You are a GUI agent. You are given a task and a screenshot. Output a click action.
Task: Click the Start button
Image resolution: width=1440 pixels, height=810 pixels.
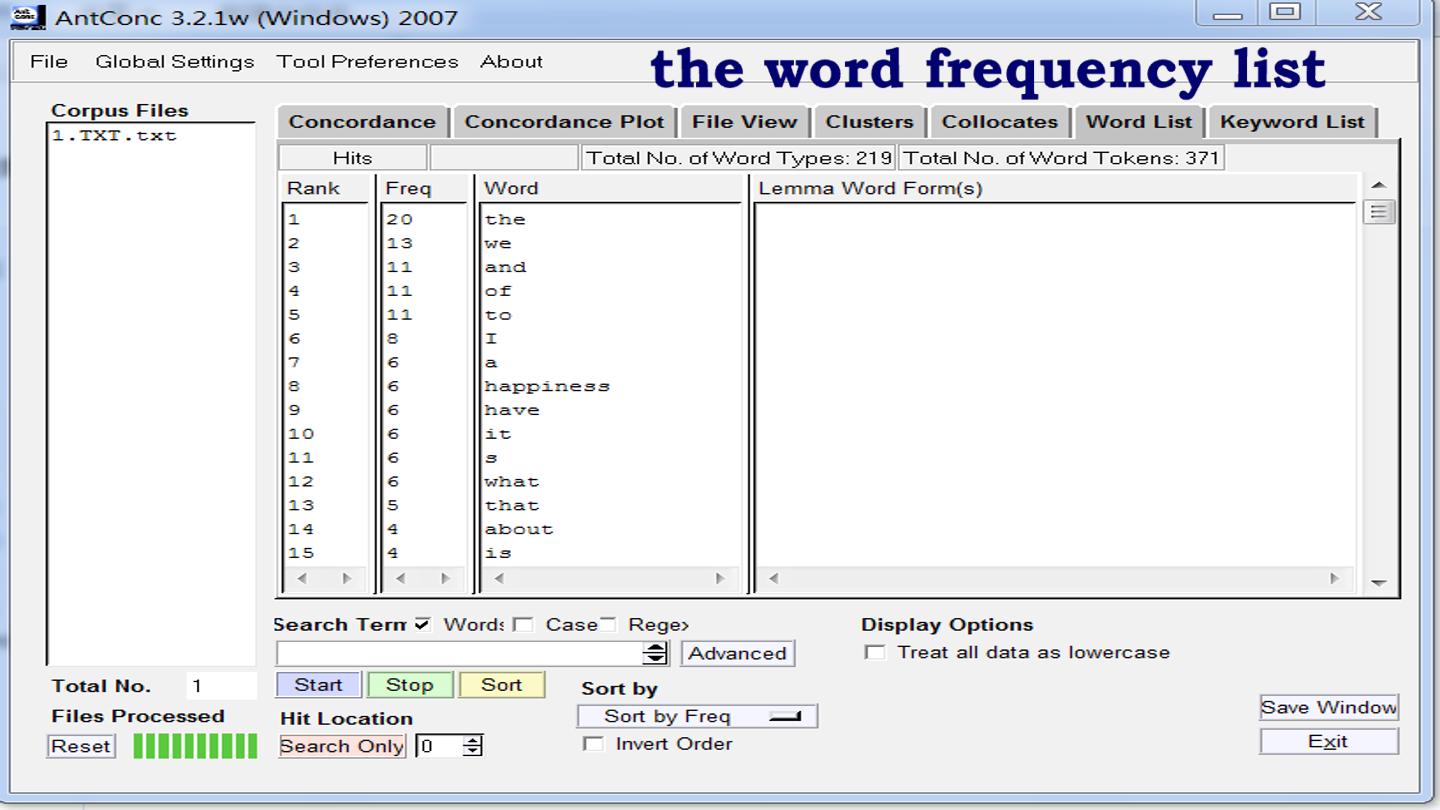(x=319, y=685)
